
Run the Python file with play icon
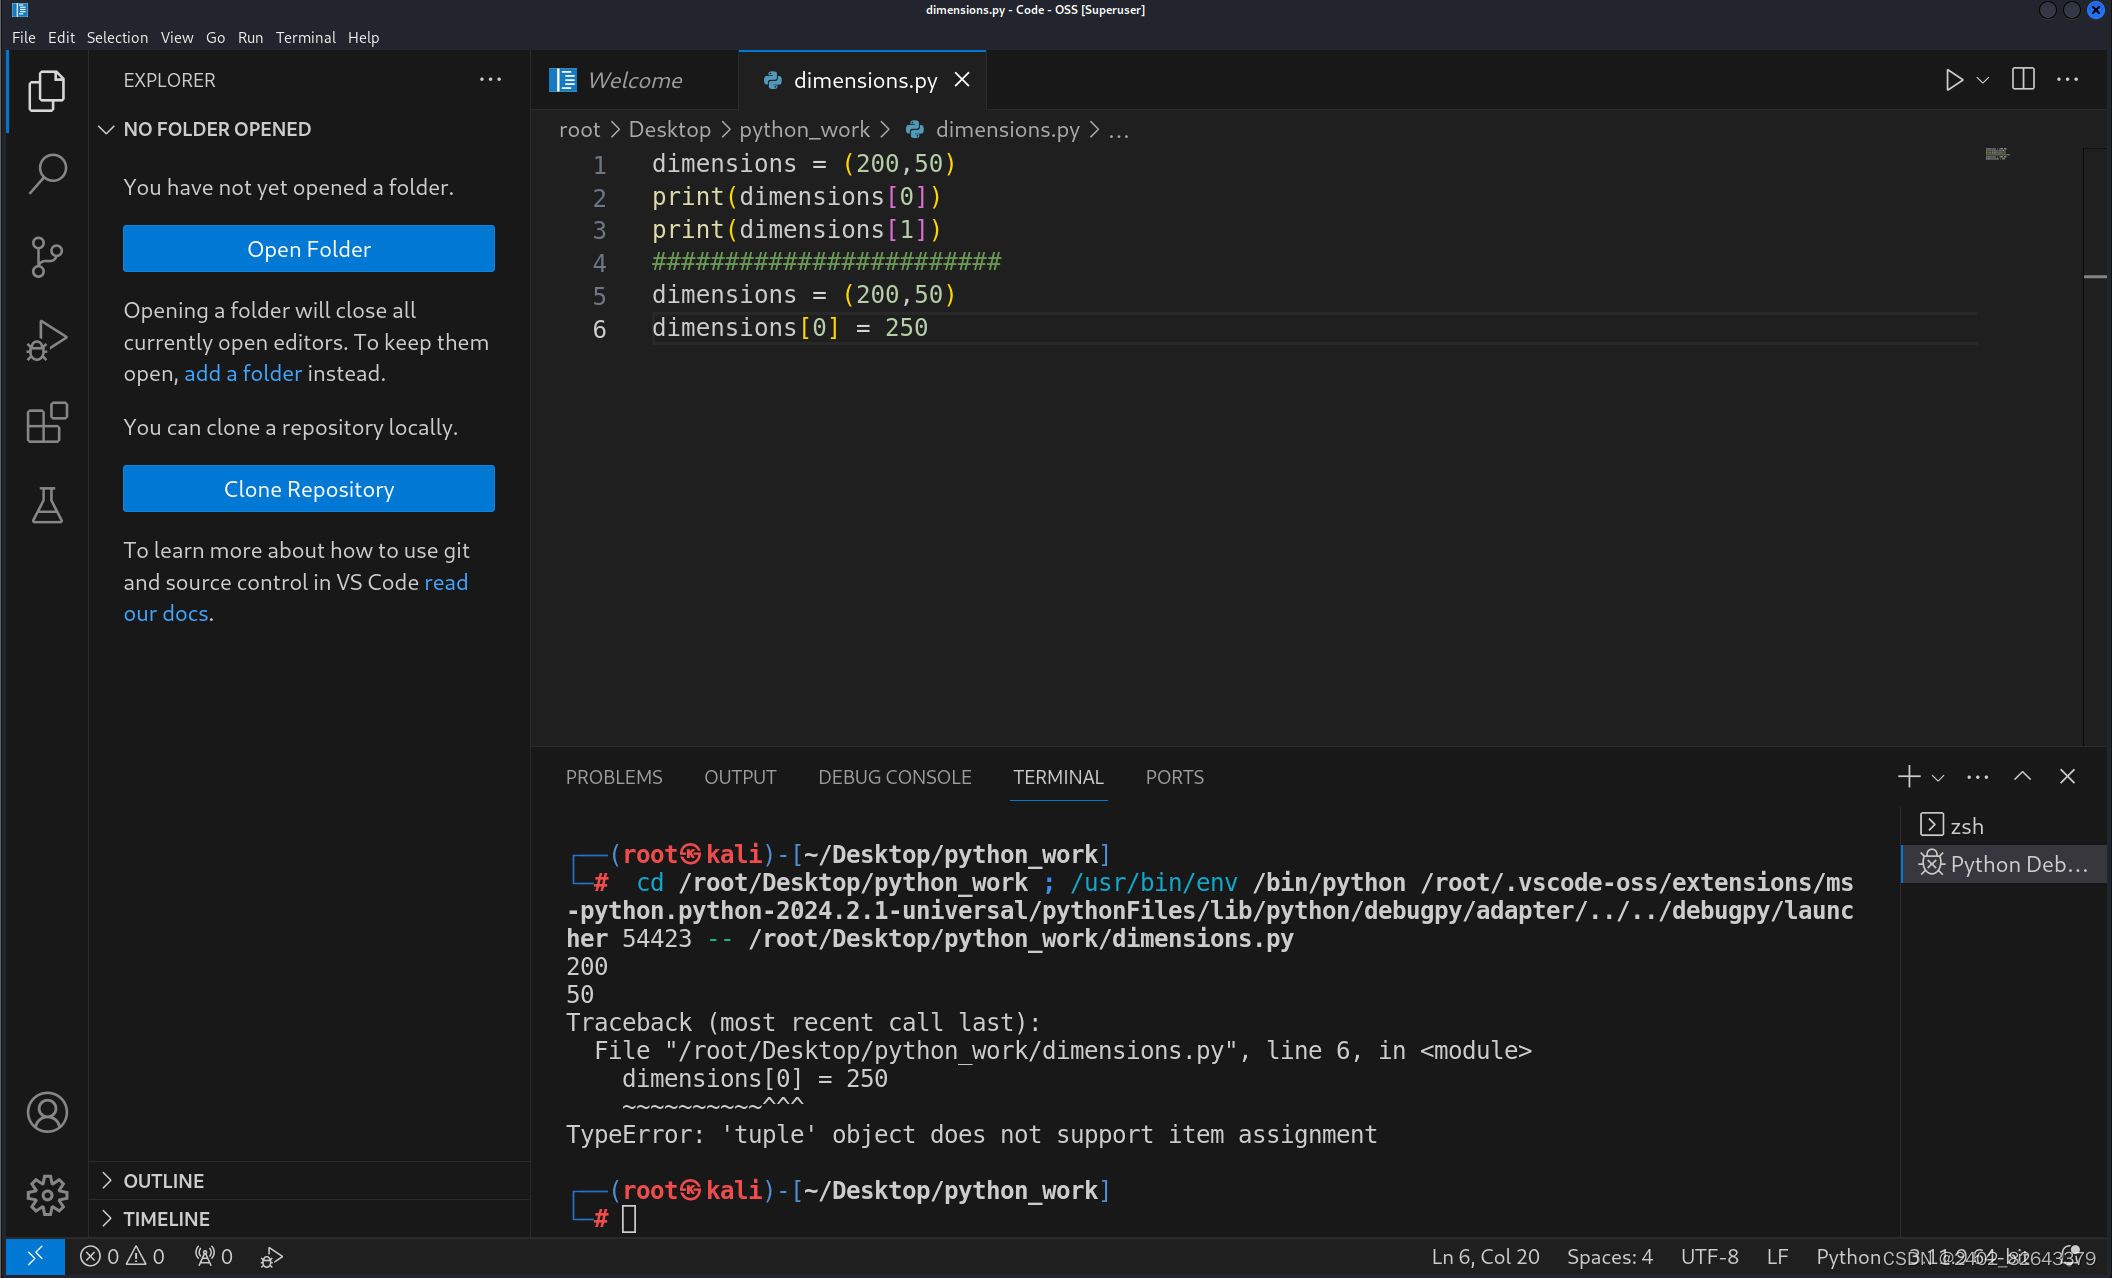coord(1953,80)
